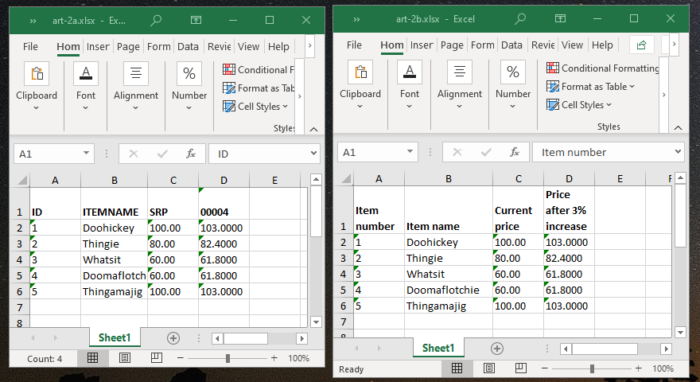
Task: Open ribbon display options in art-2b title bar
Action: [x=560, y=19]
